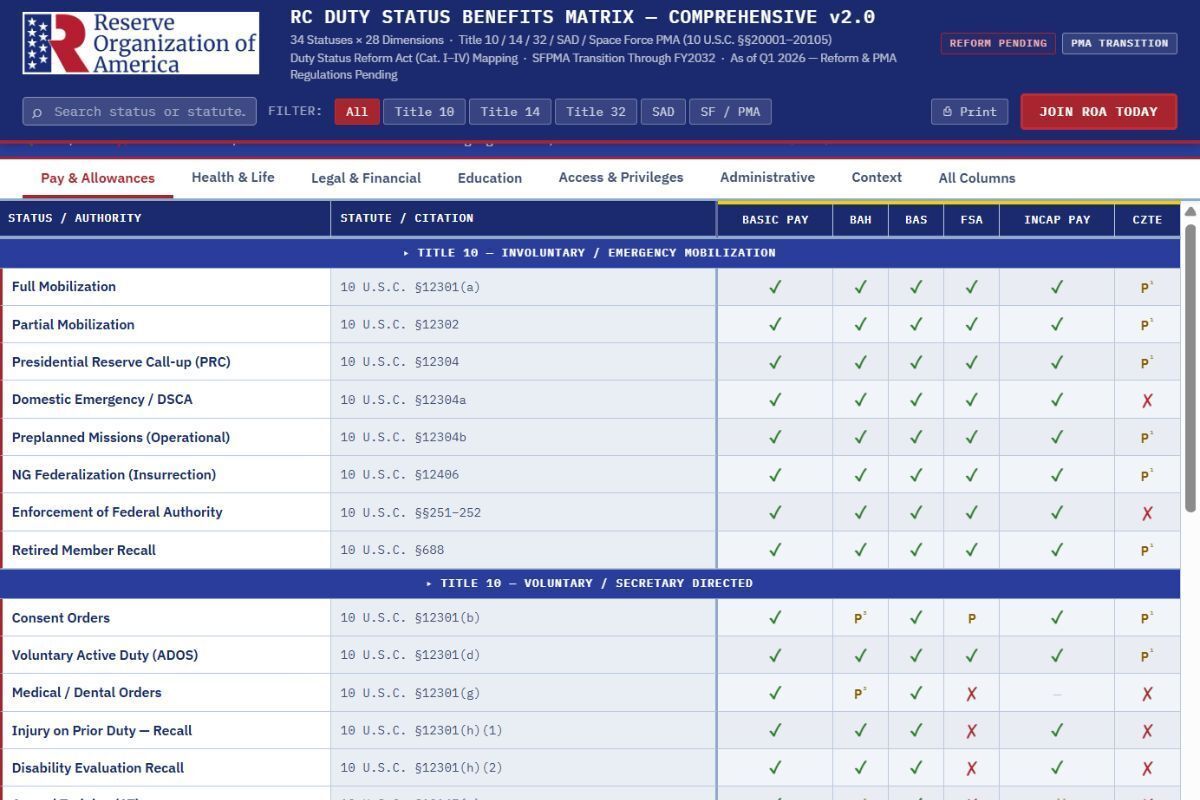Select the All filter

click(x=357, y=112)
